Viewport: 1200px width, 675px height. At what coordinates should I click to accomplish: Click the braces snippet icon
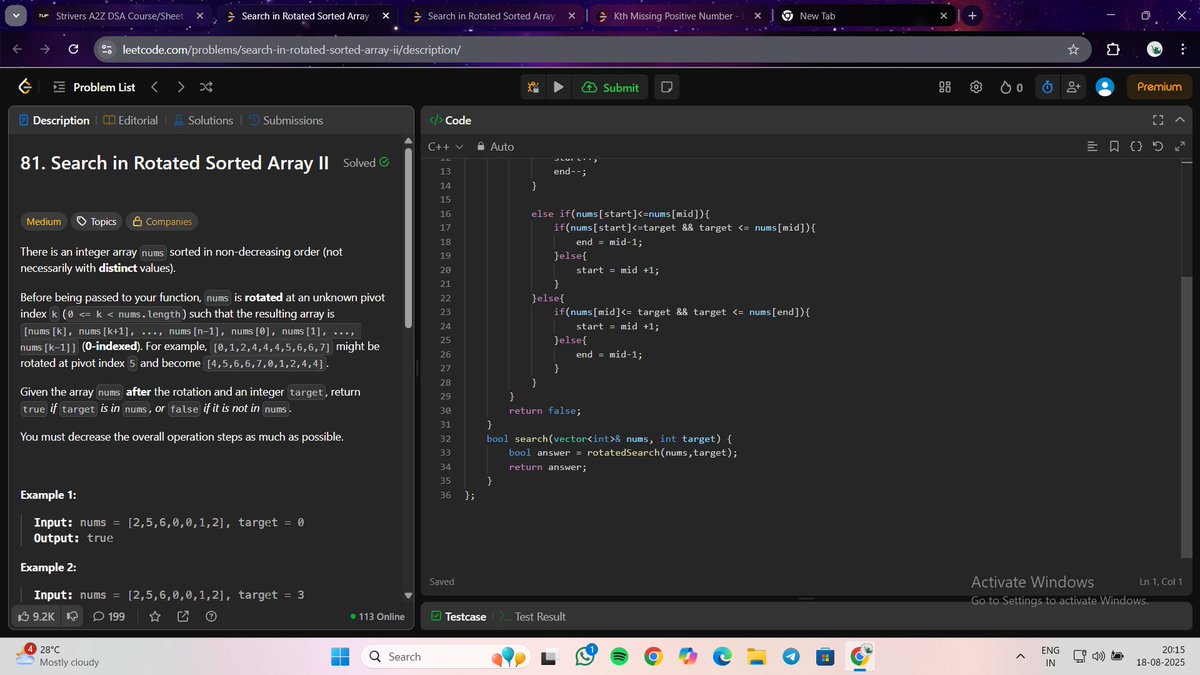(1136, 147)
